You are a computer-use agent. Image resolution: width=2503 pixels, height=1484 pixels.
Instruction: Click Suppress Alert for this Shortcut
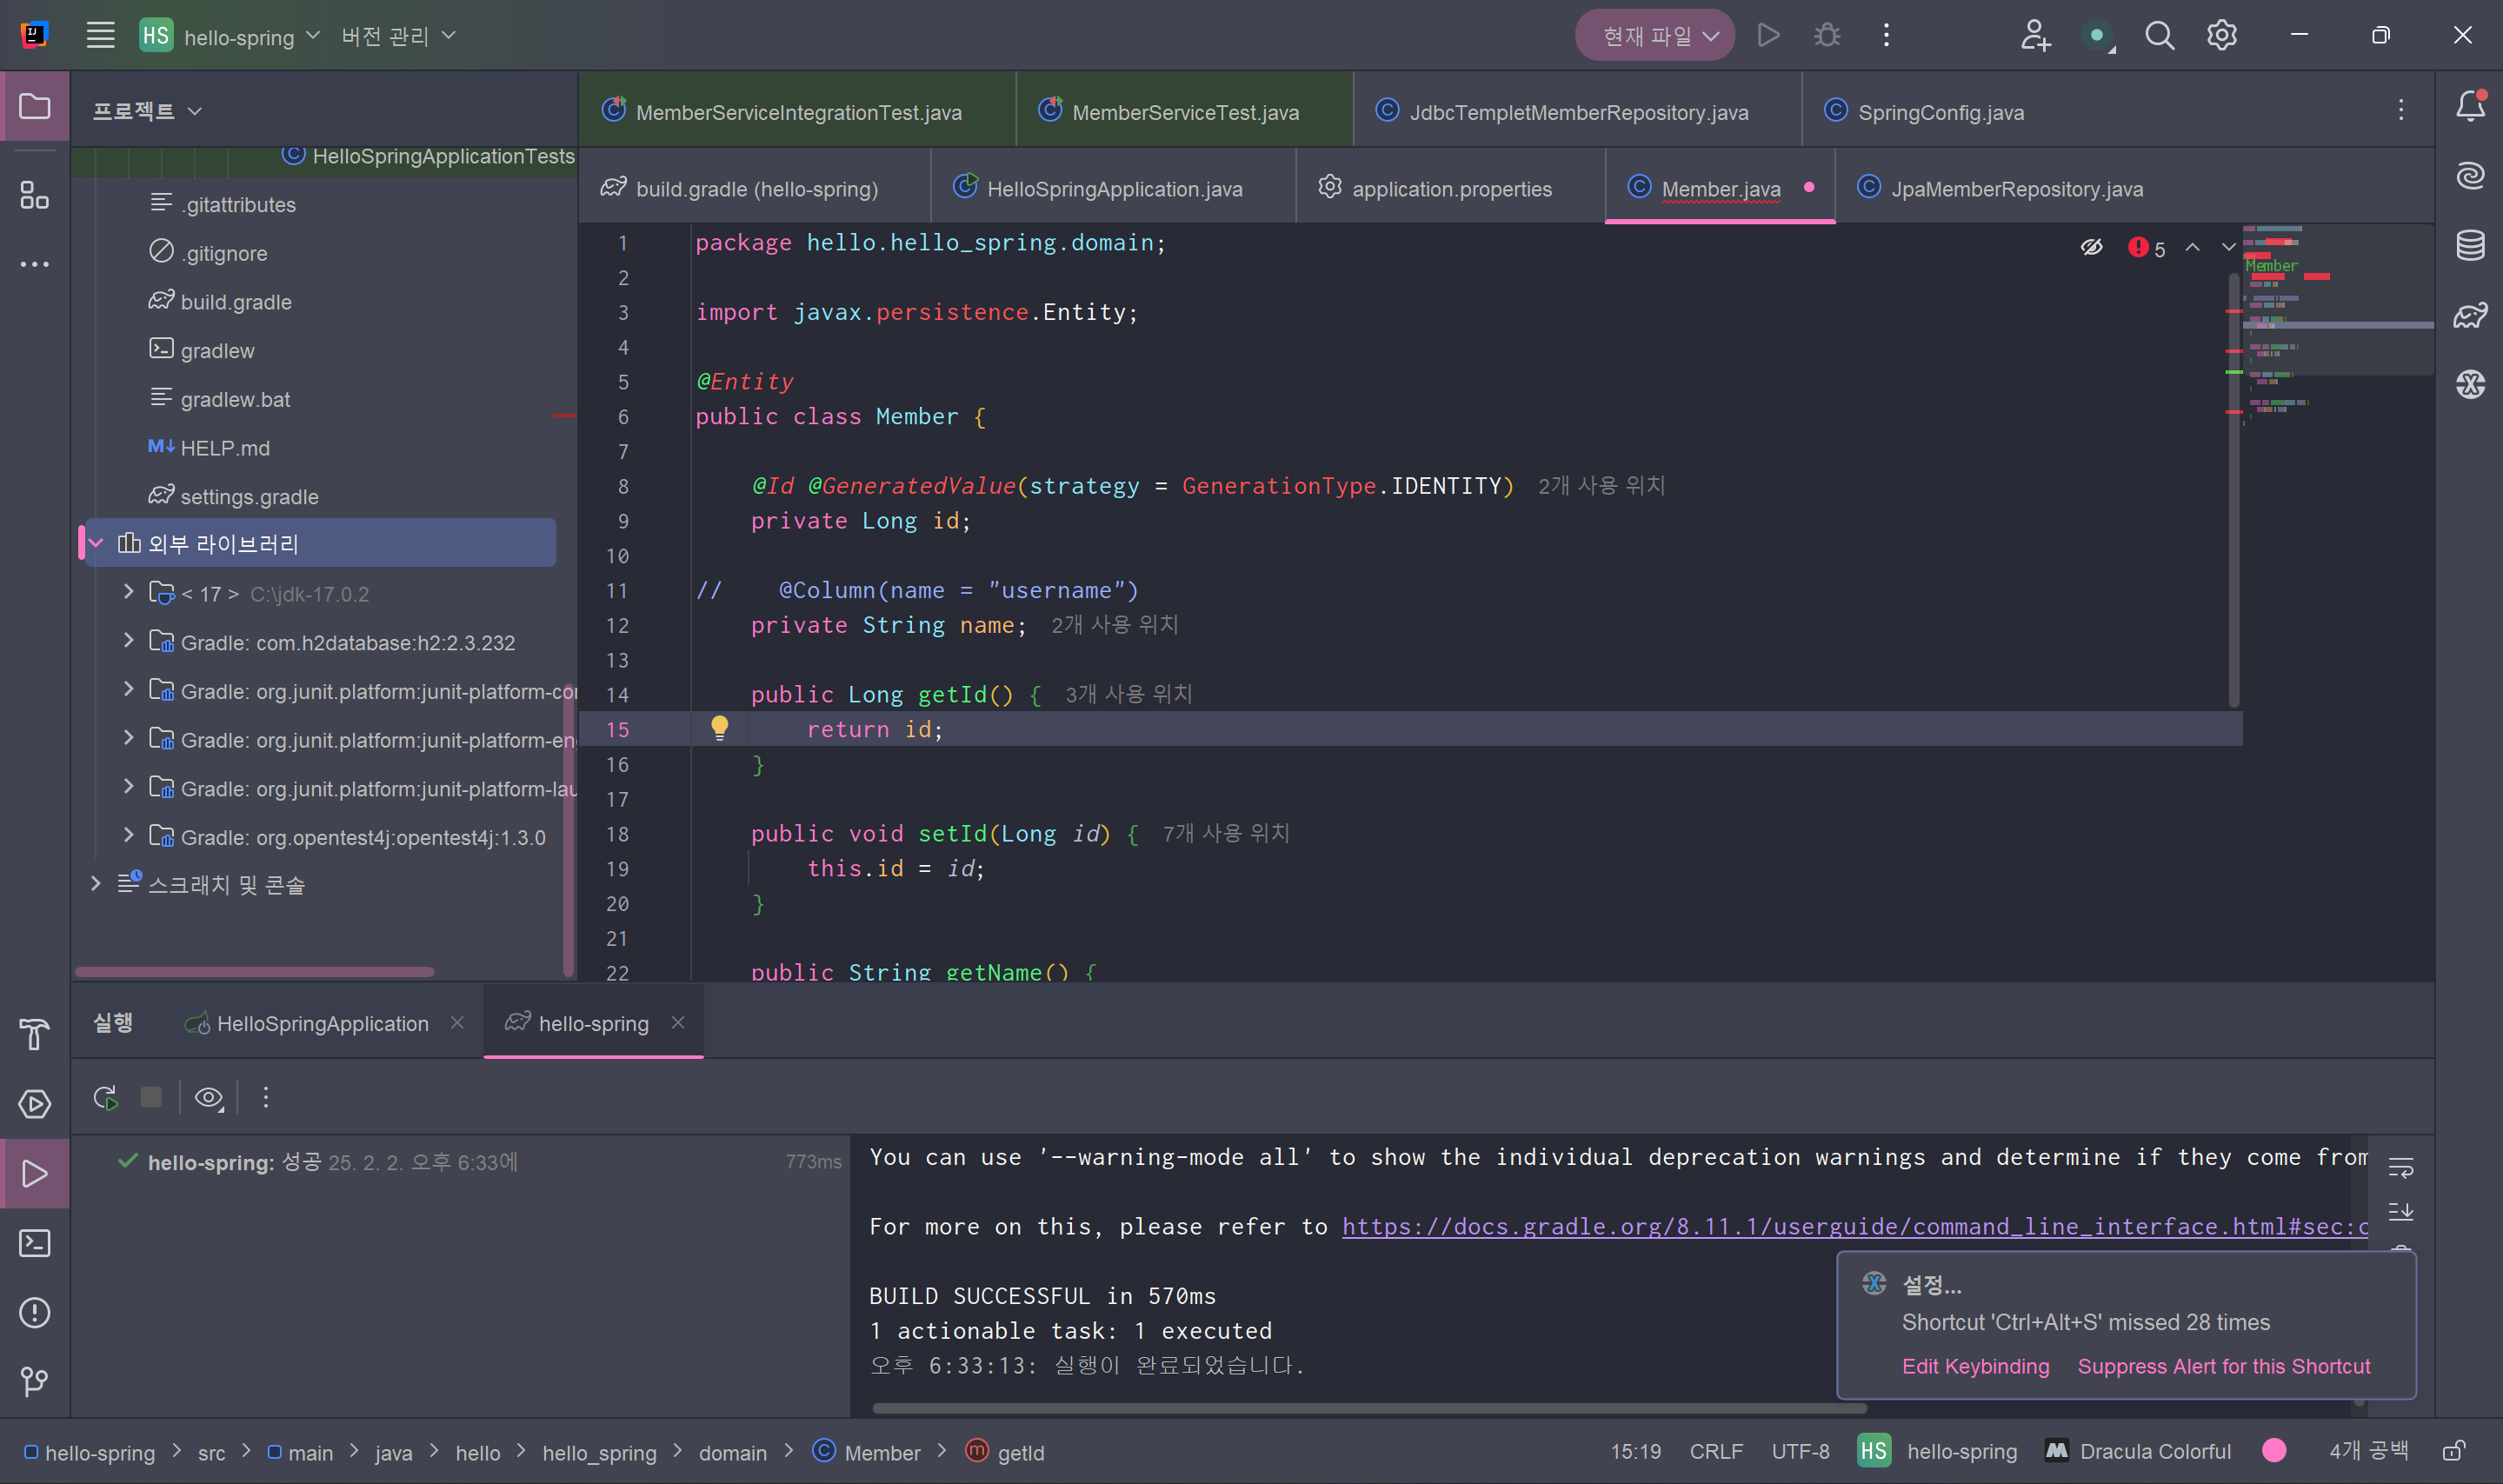point(2223,1366)
